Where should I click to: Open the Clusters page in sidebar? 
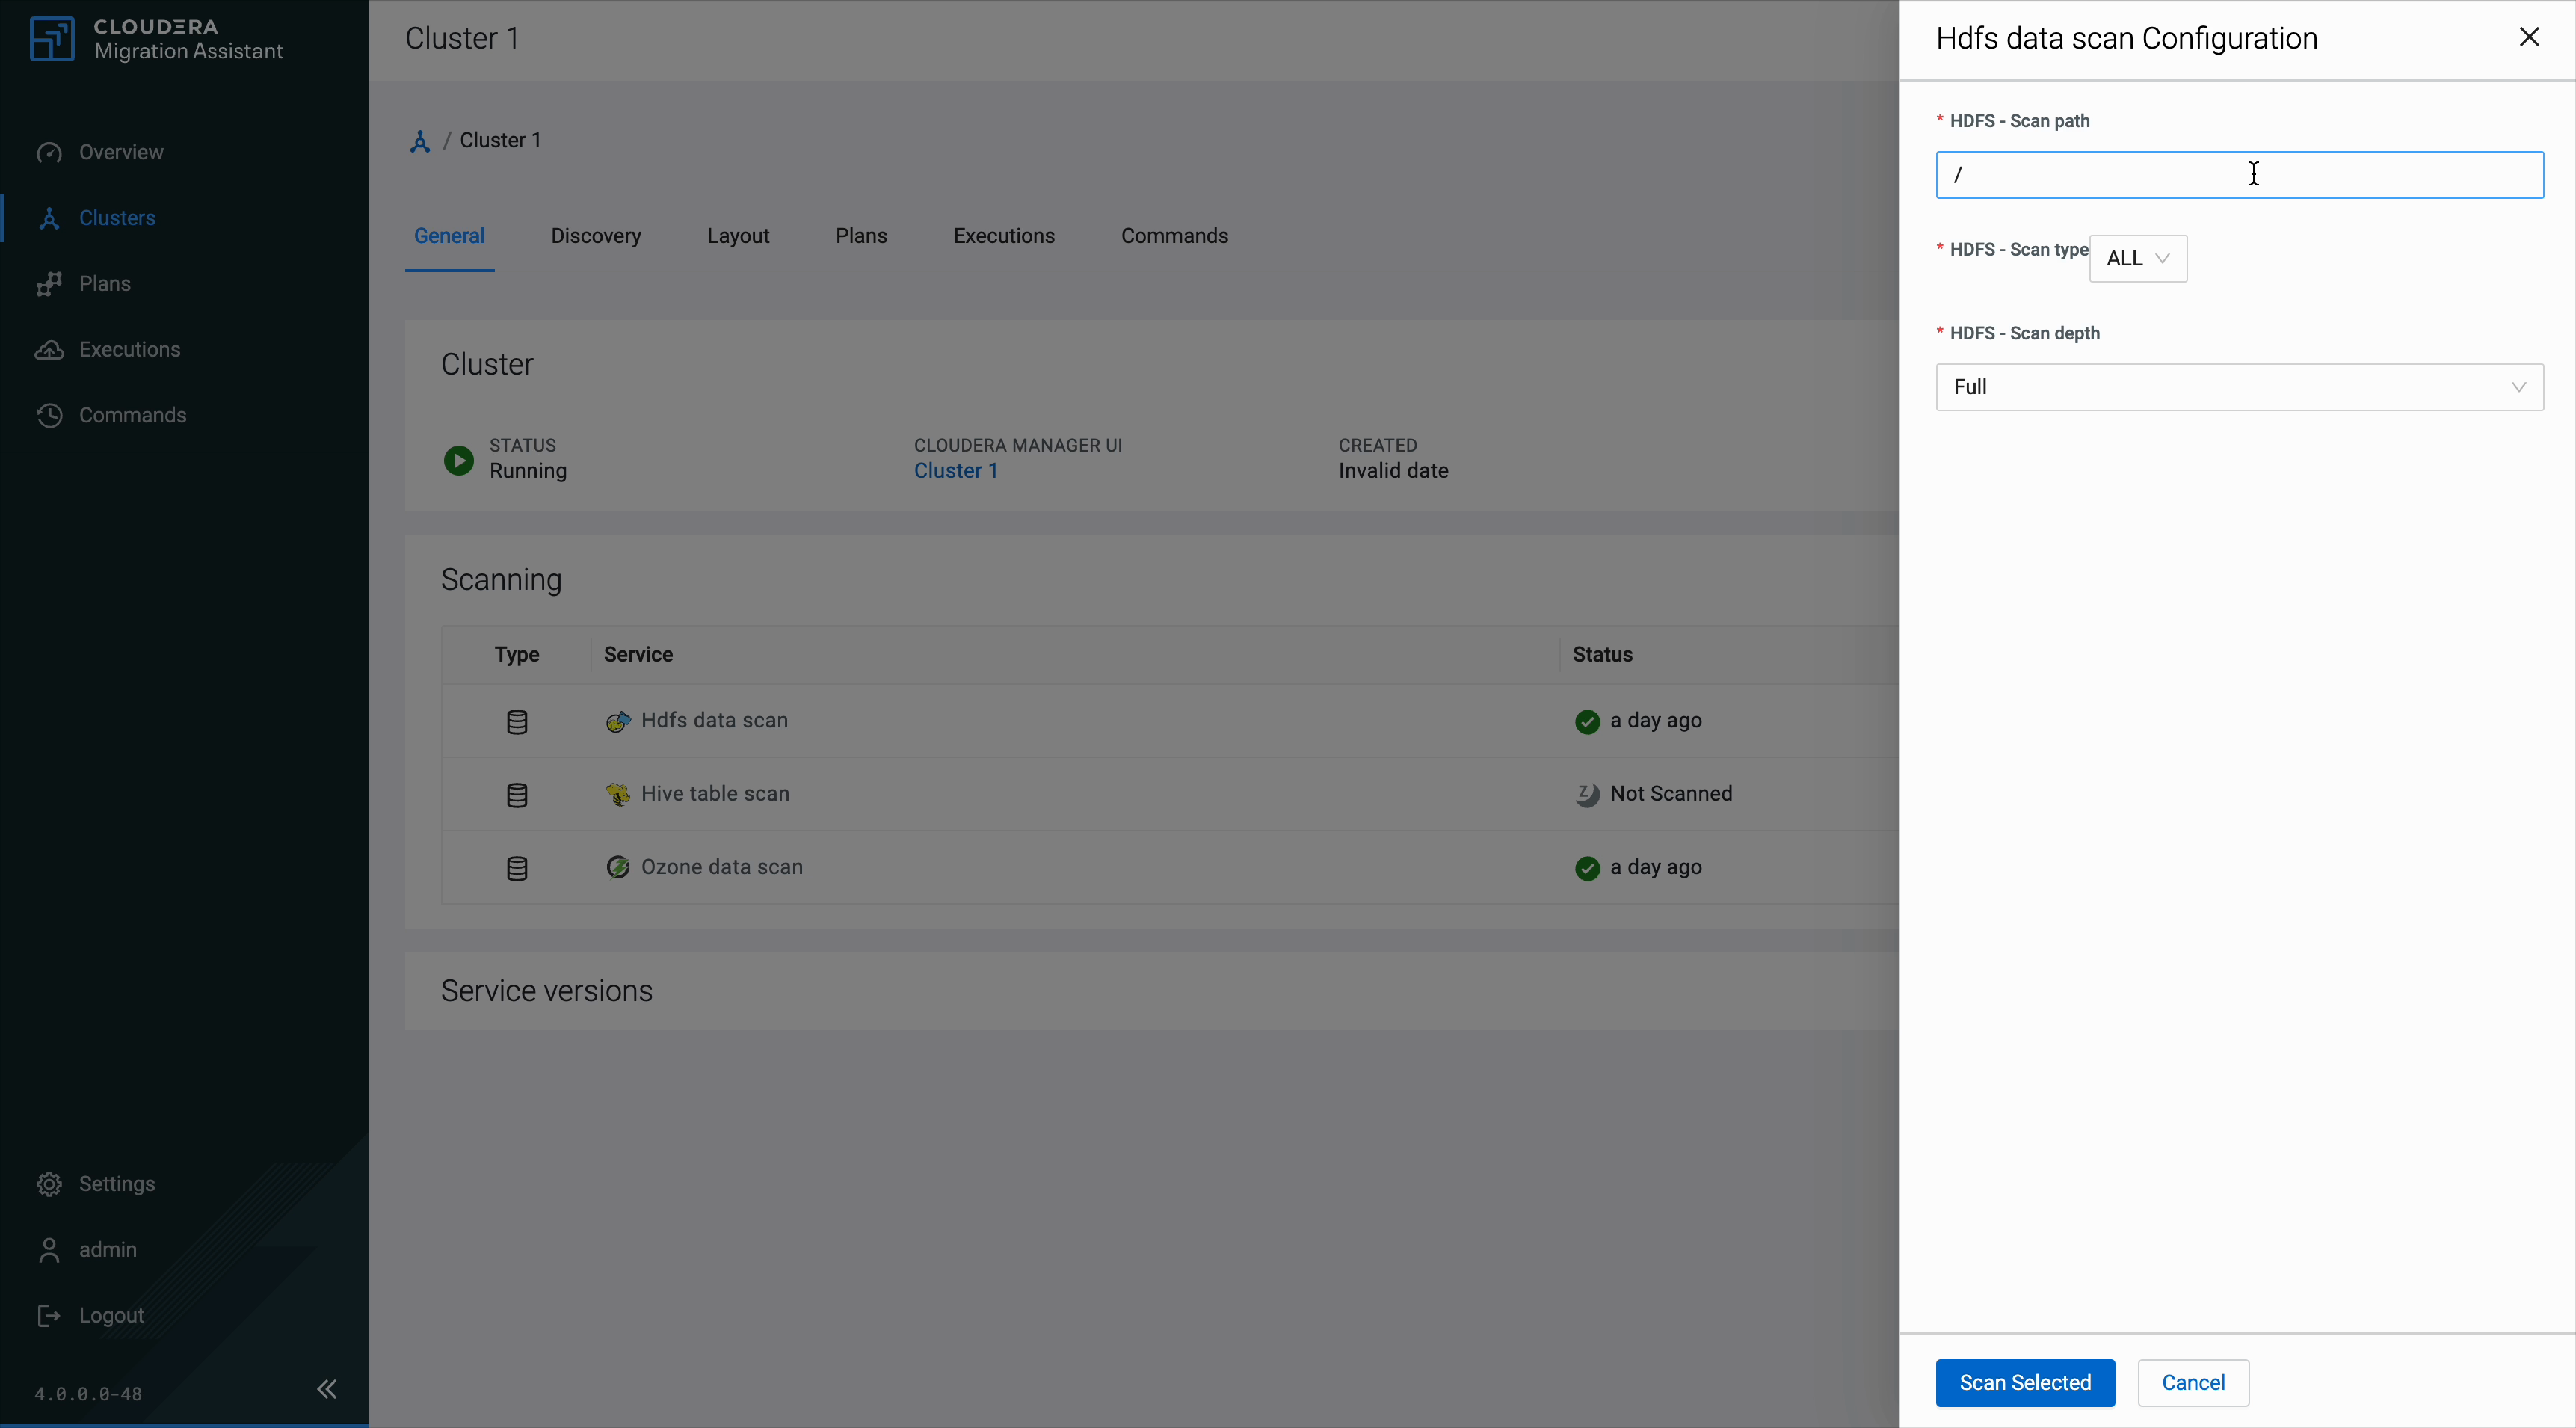click(96, 218)
